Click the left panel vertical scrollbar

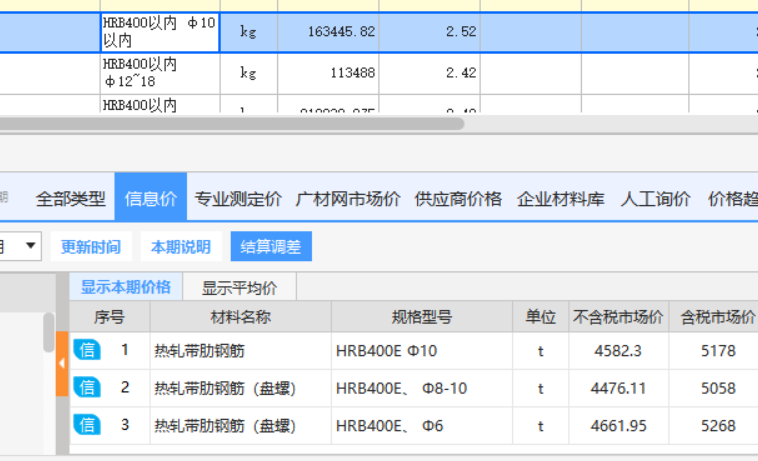pos(48,332)
